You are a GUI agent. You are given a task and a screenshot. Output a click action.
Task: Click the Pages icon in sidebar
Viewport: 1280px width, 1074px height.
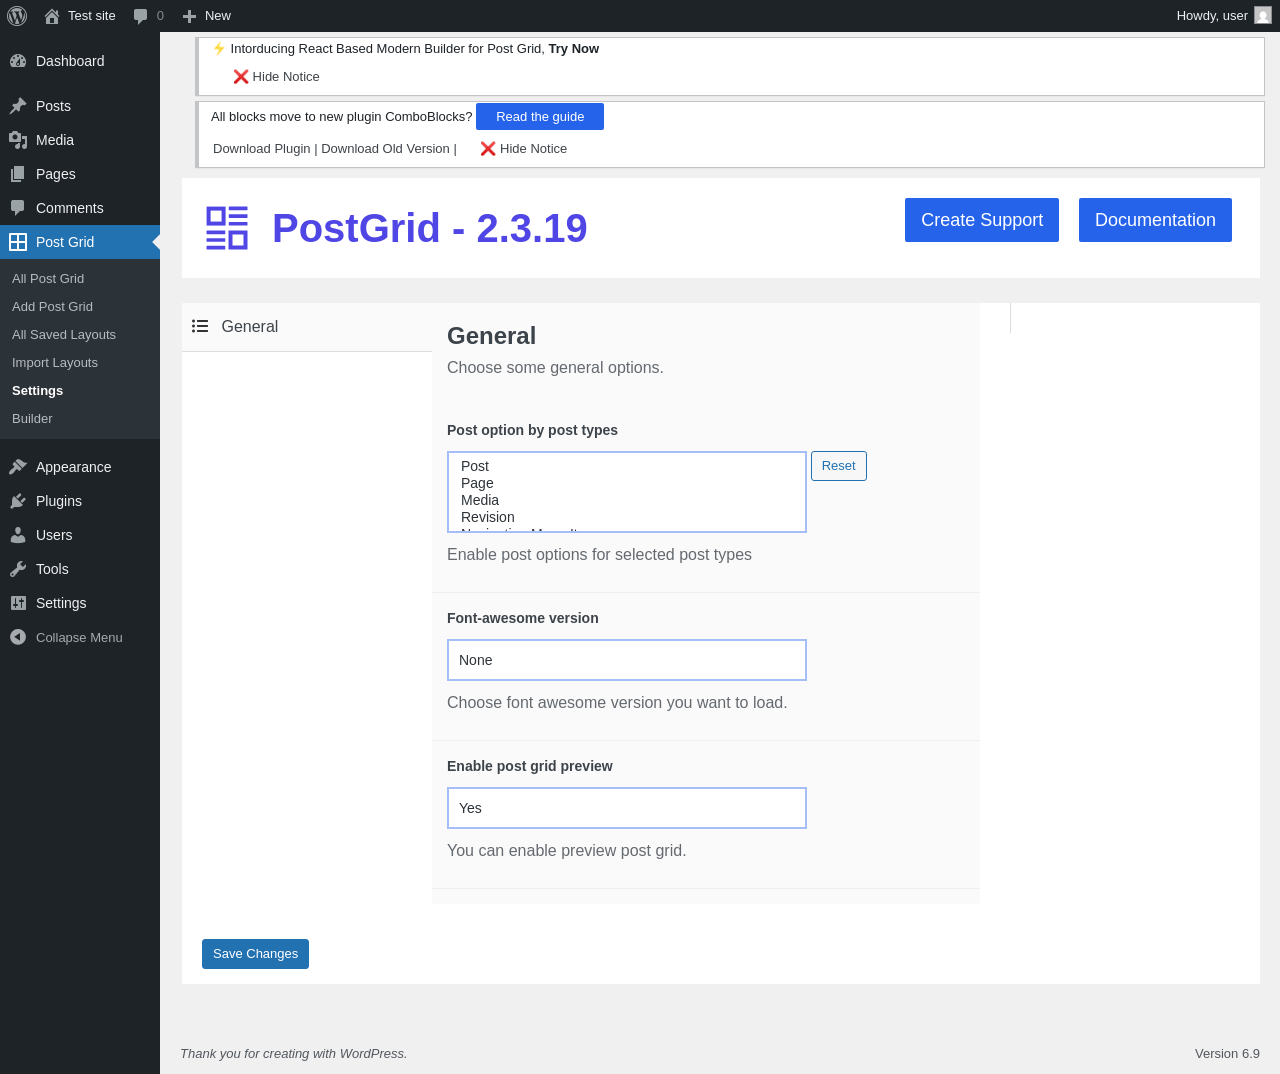coord(18,174)
